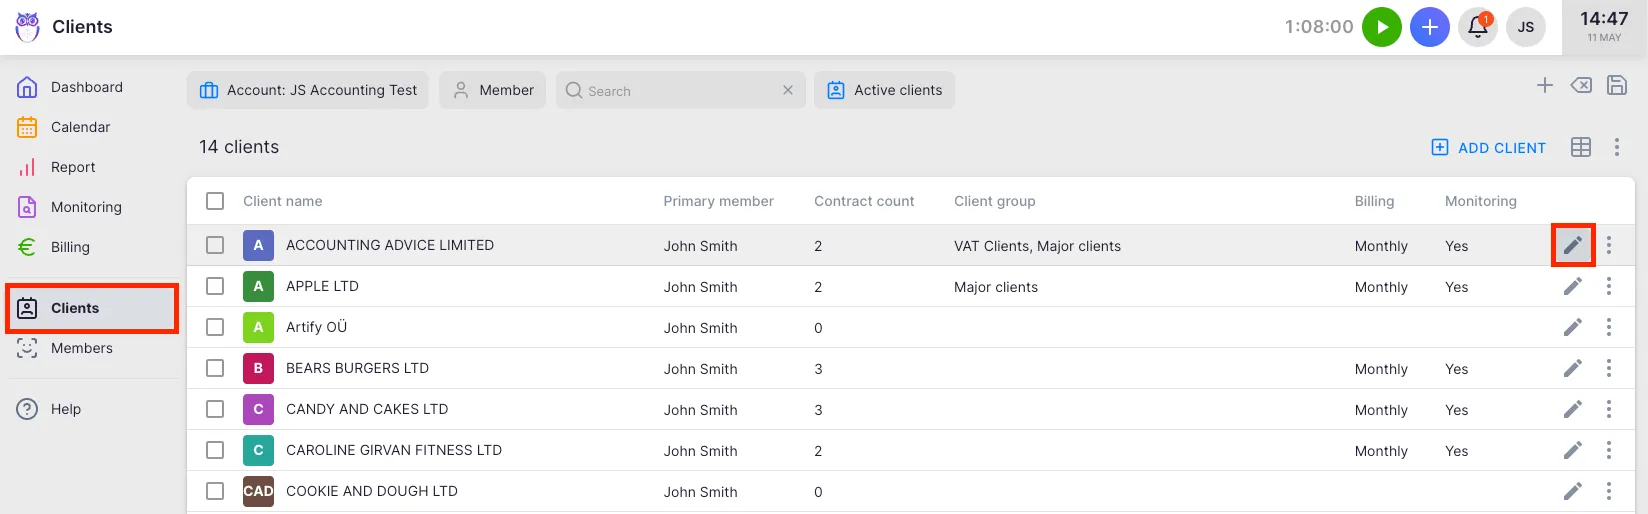Open table column layout settings icon
Image resolution: width=1648 pixels, height=514 pixels.
click(x=1580, y=147)
